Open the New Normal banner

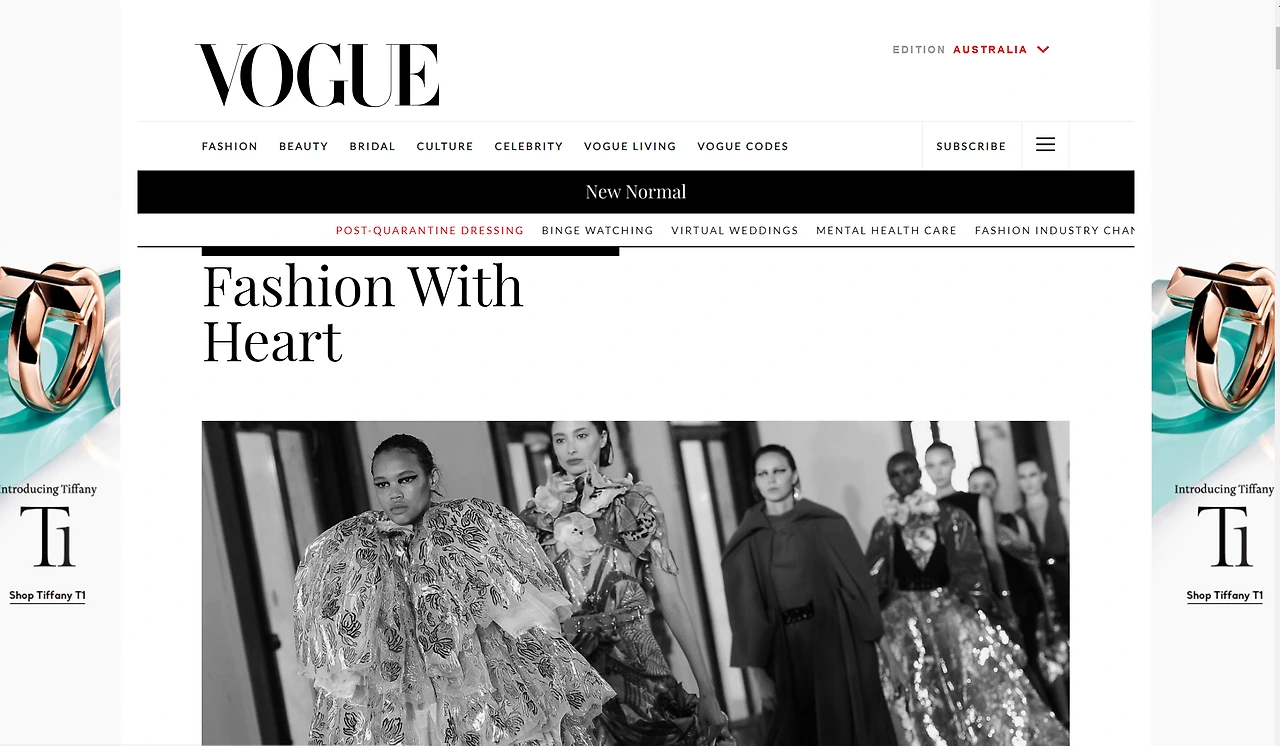coord(636,192)
